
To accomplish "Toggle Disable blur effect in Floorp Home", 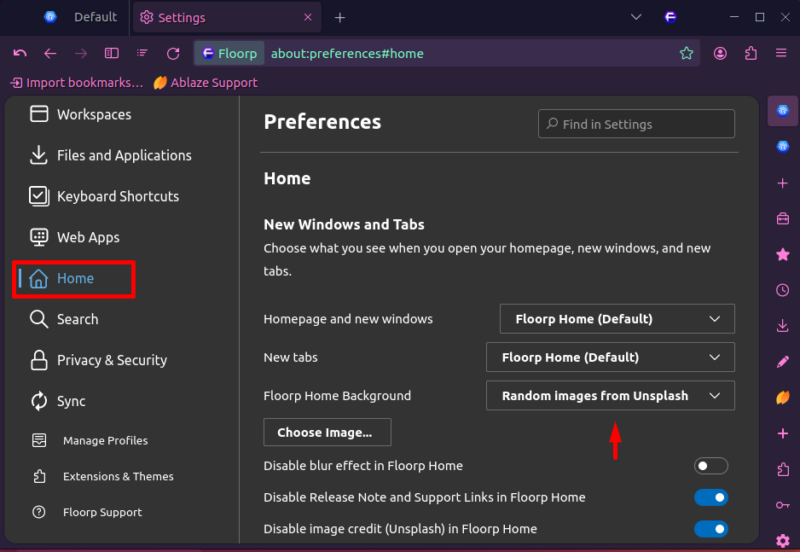I will tap(711, 465).
